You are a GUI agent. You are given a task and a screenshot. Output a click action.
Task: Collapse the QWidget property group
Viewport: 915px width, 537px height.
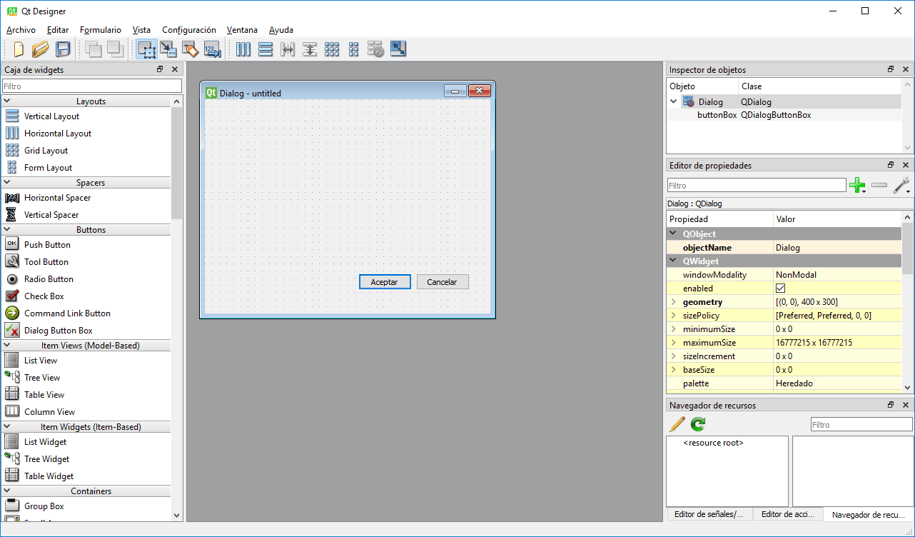[673, 261]
